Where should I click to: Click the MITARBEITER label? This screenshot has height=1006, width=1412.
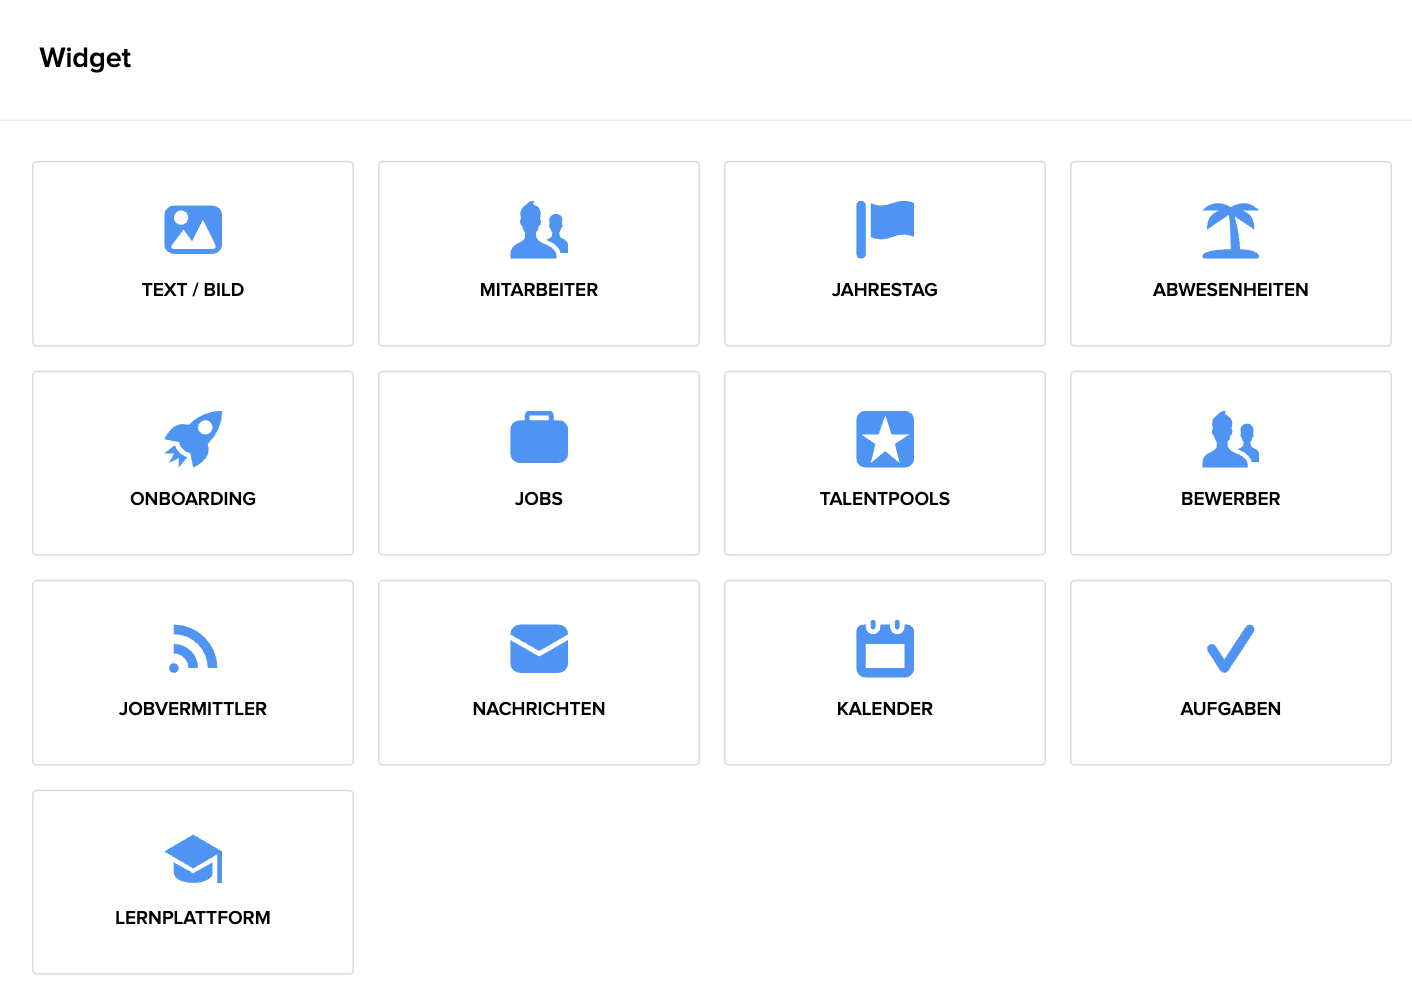539,290
